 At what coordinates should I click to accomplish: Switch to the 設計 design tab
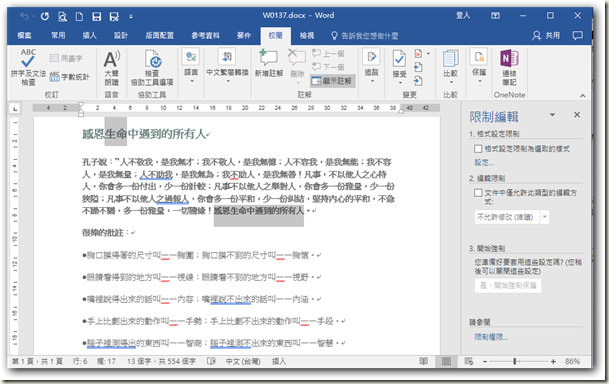click(x=121, y=36)
